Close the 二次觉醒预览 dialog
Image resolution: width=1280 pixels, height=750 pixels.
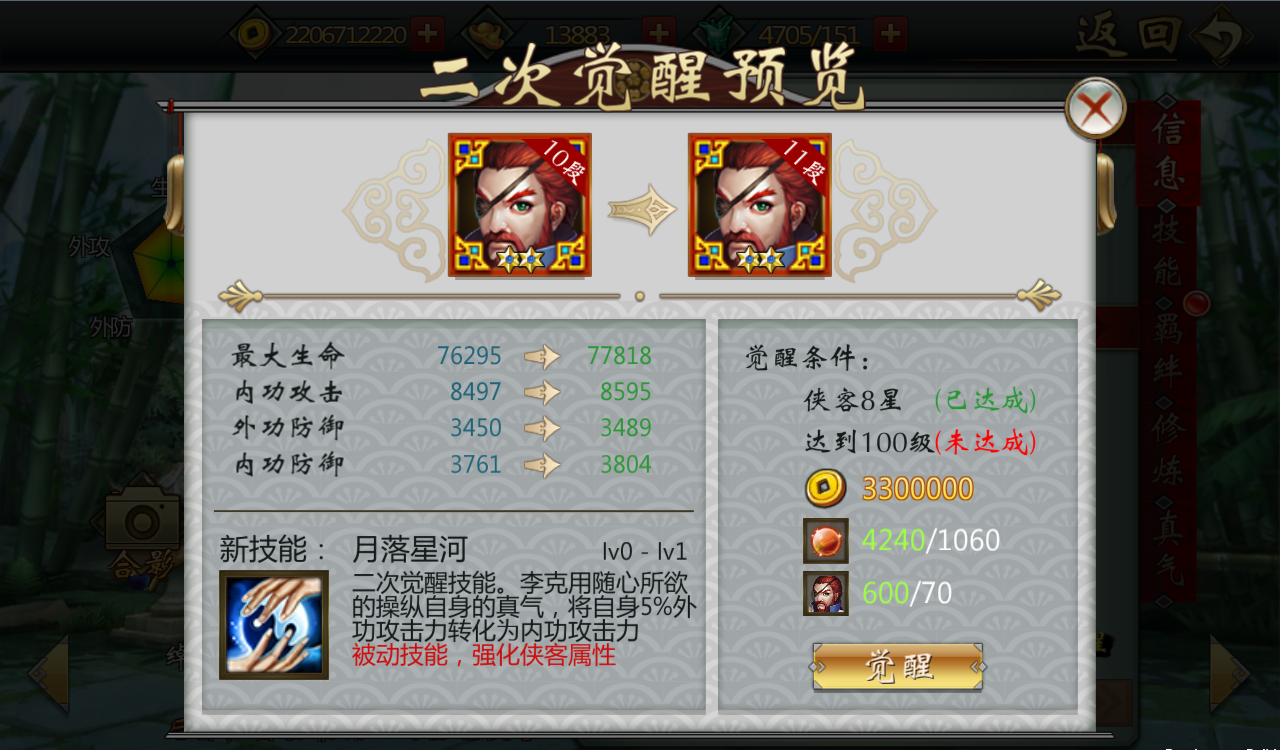click(x=1095, y=107)
